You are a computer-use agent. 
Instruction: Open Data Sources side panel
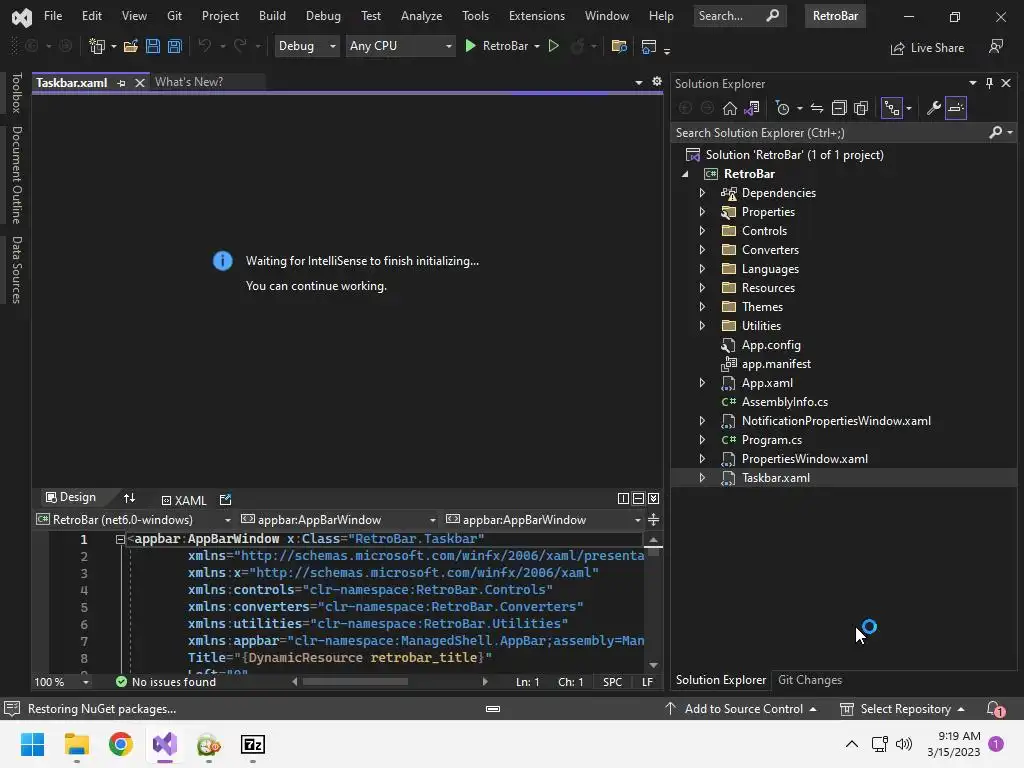point(16,270)
